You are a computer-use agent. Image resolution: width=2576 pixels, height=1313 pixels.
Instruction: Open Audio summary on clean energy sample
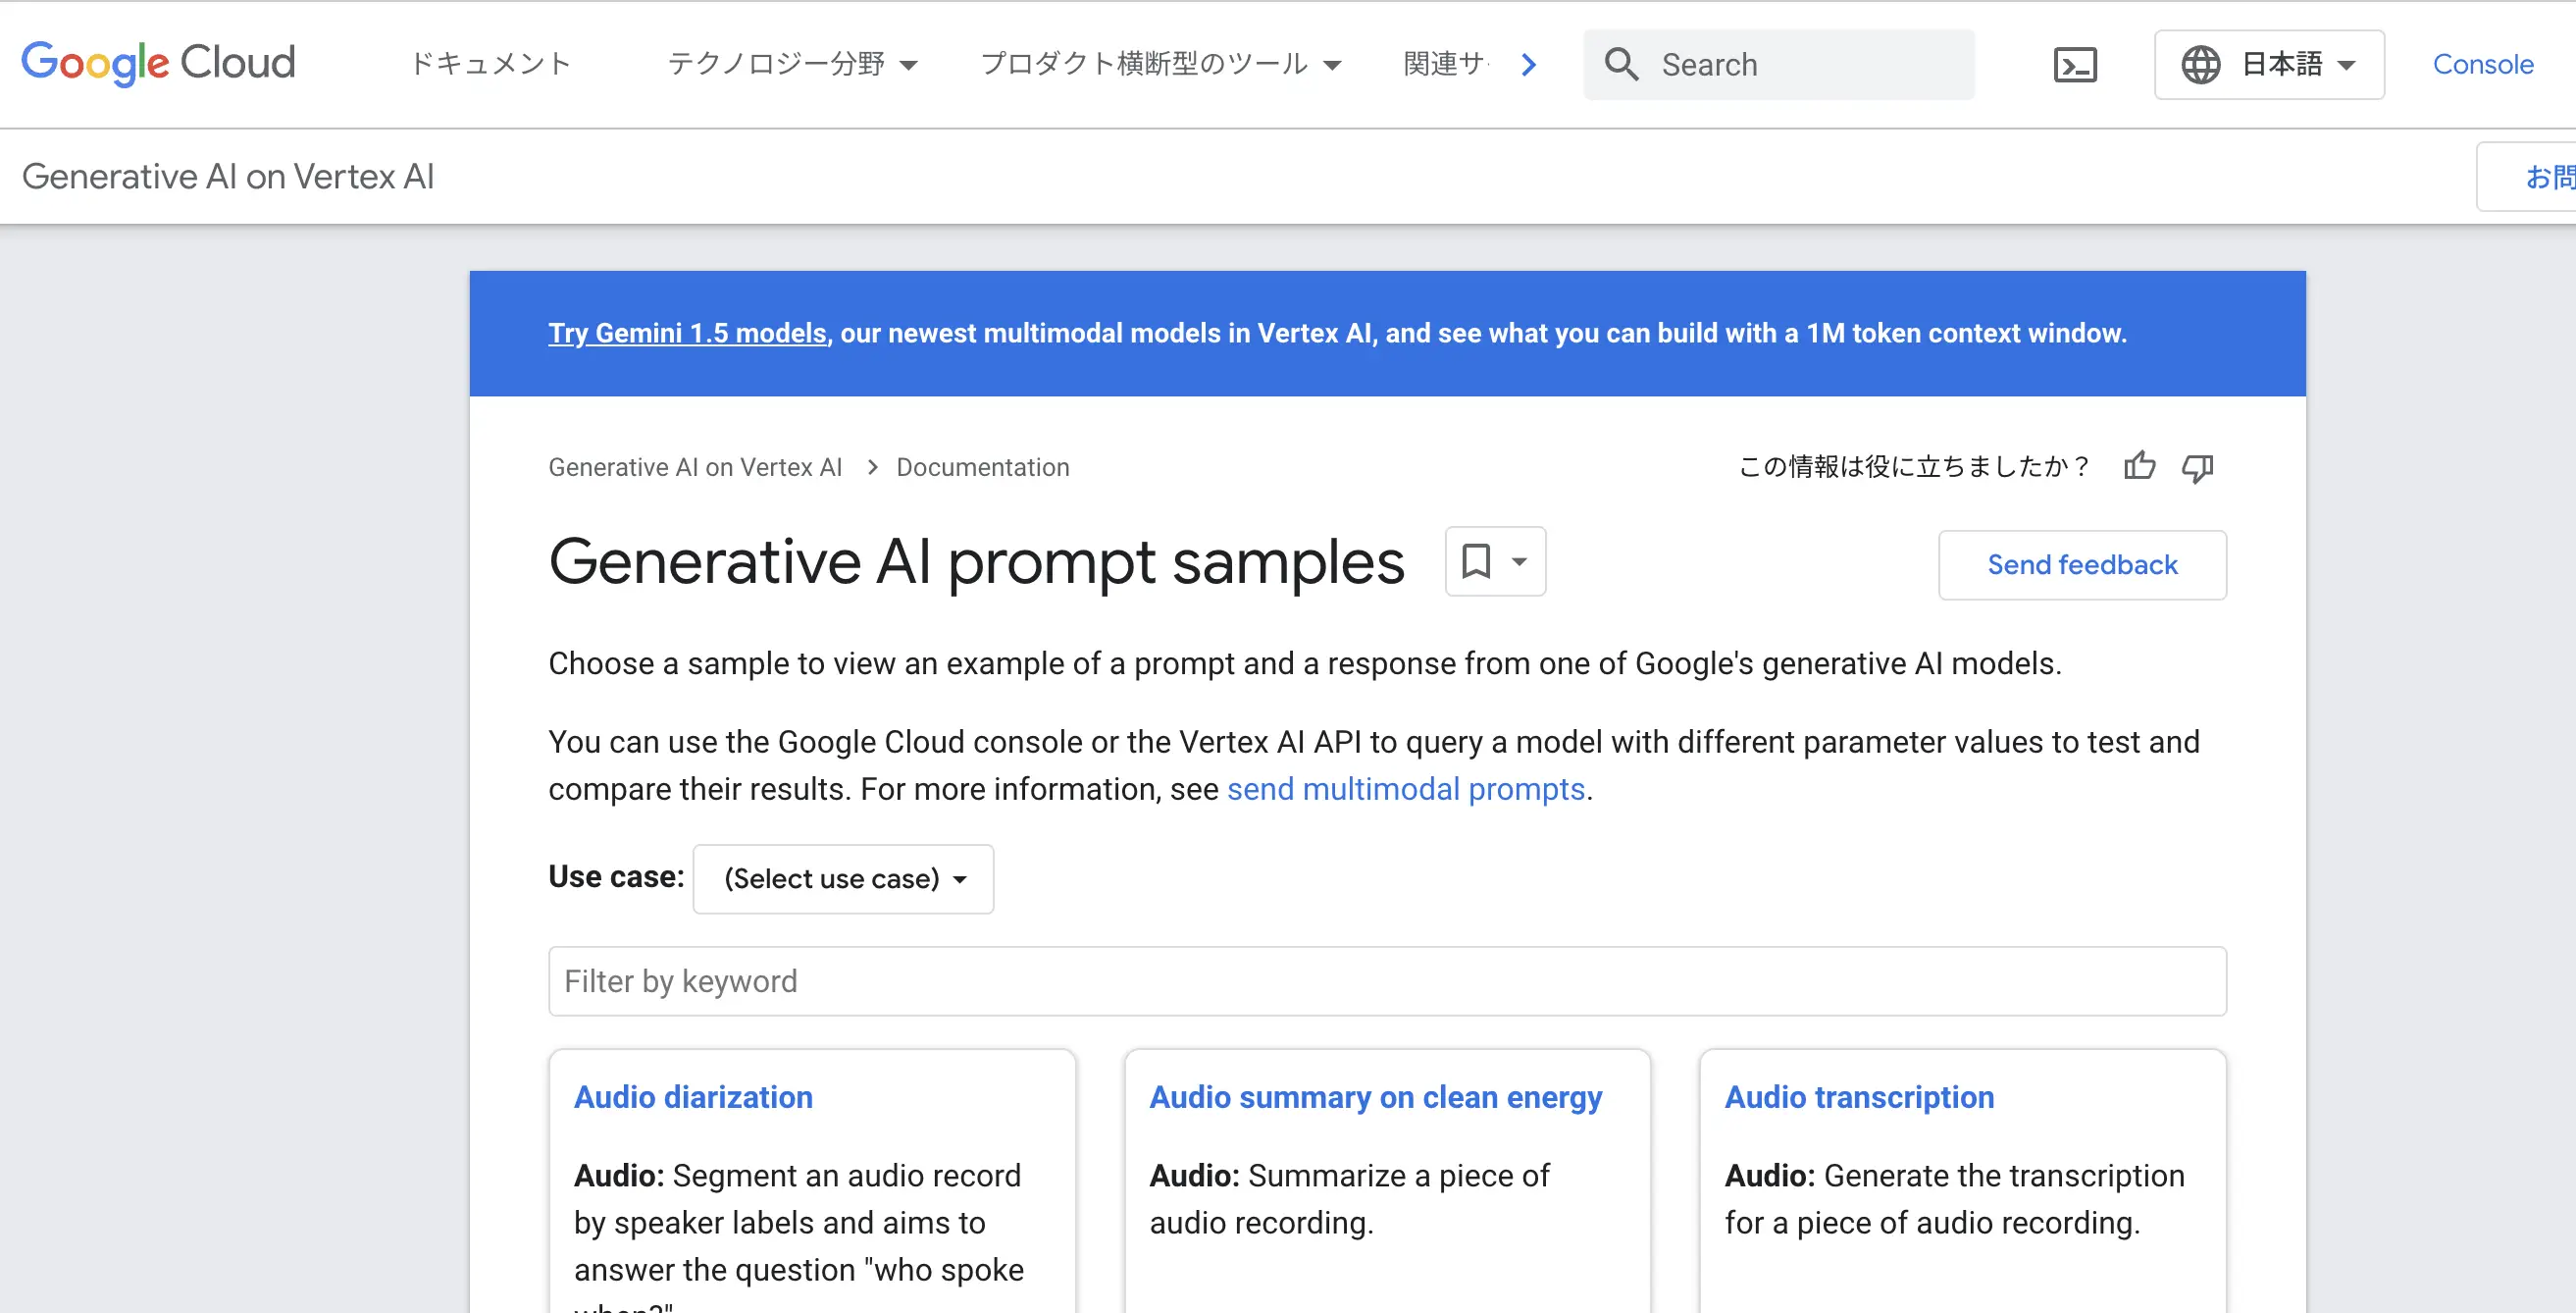pyautogui.click(x=1375, y=1097)
